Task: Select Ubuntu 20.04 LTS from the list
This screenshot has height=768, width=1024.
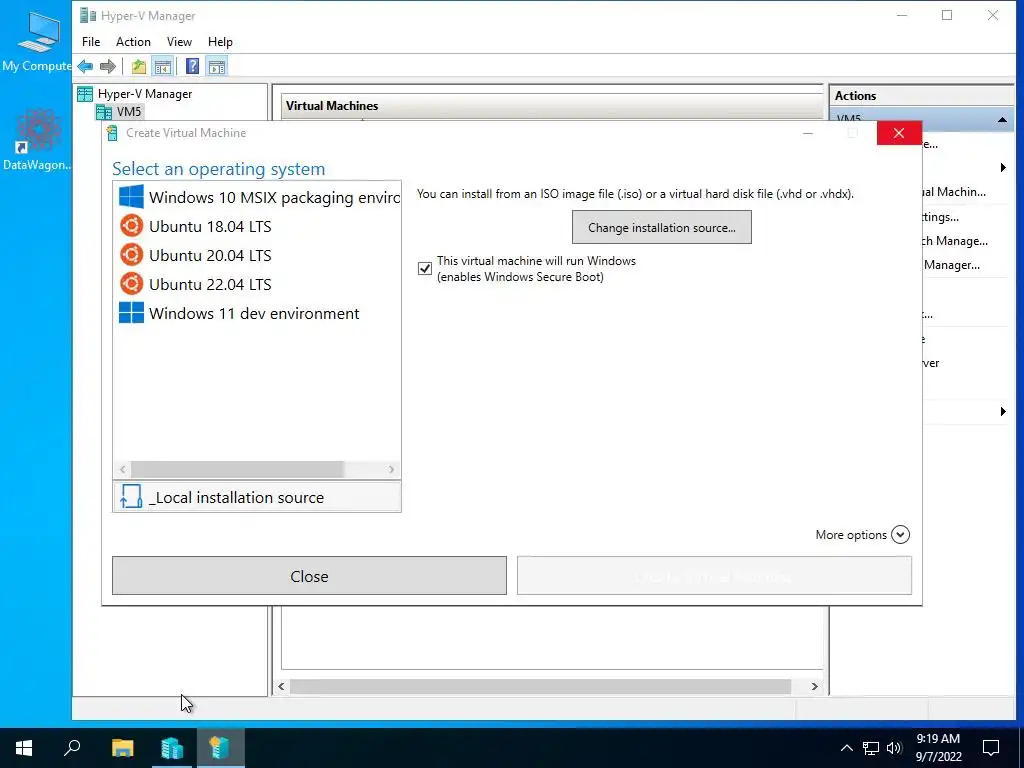Action: pyautogui.click(x=257, y=255)
